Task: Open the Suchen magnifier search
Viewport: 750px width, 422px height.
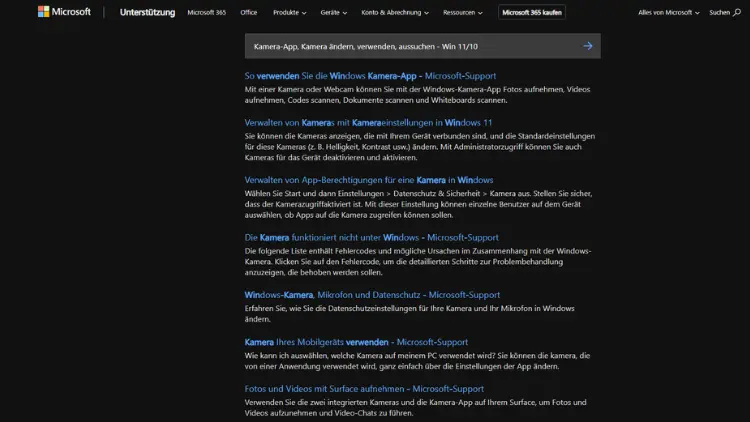Action: (x=725, y=12)
